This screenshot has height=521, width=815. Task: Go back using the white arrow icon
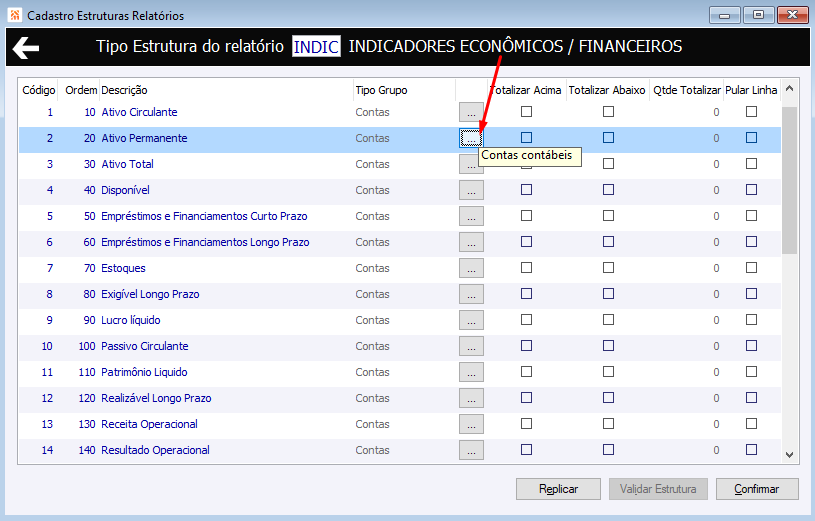coord(26,48)
